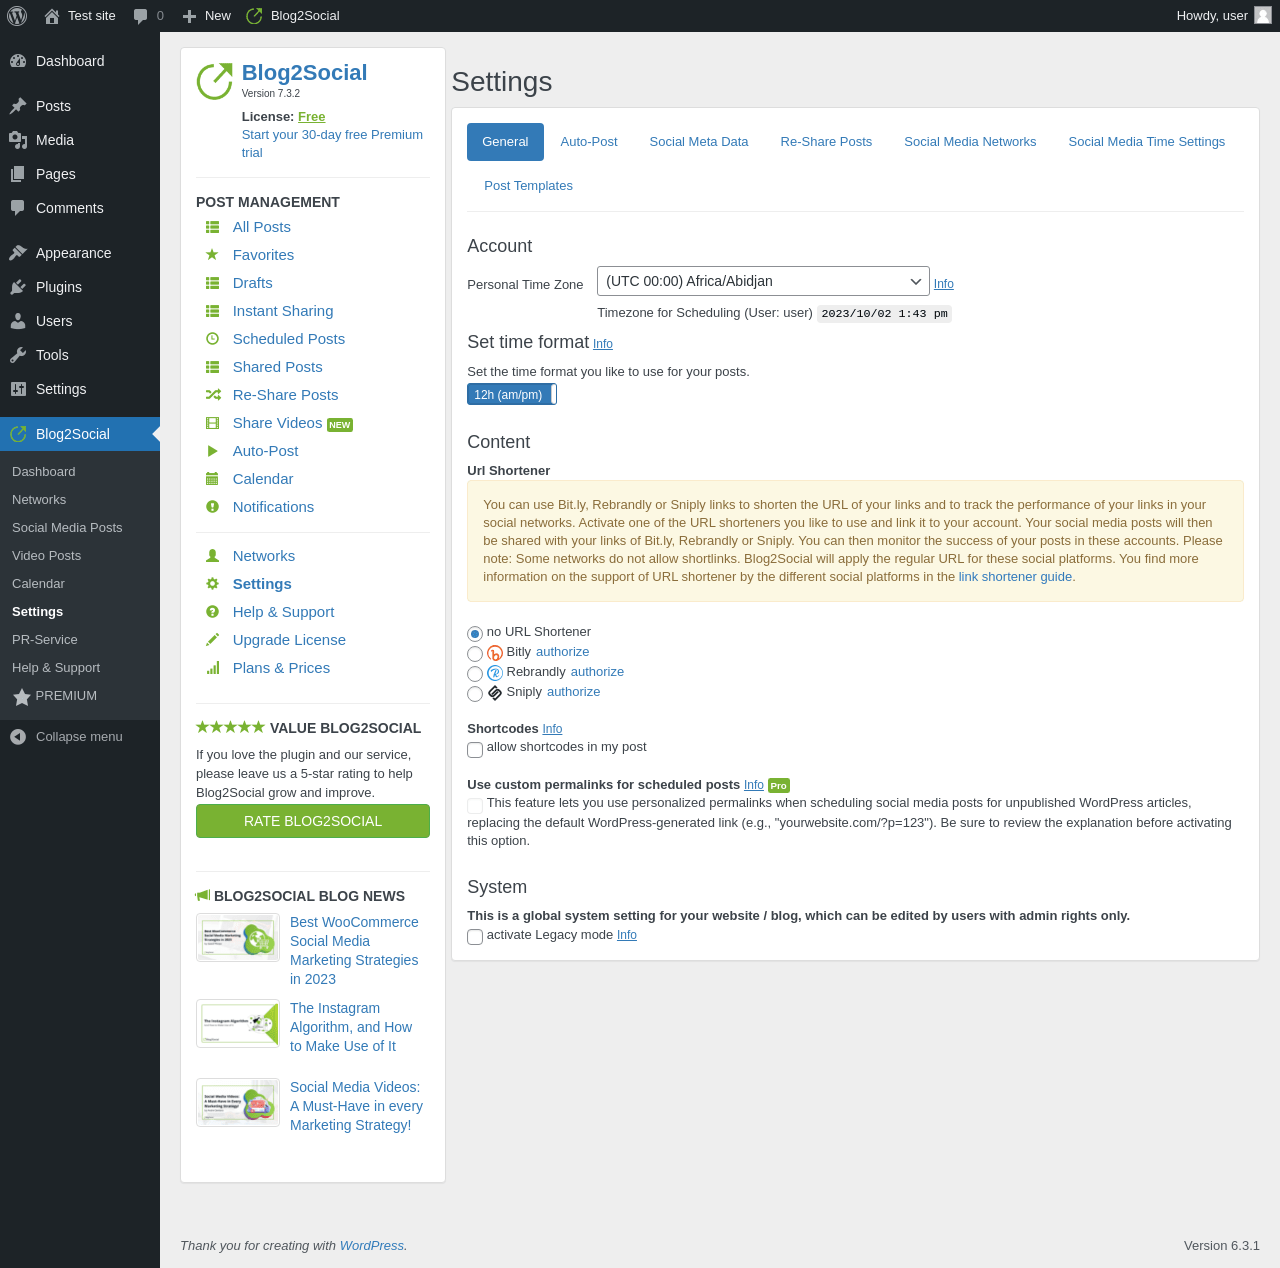Click the Plugins plug icon
Screen dimensions: 1280x1268
(18, 287)
